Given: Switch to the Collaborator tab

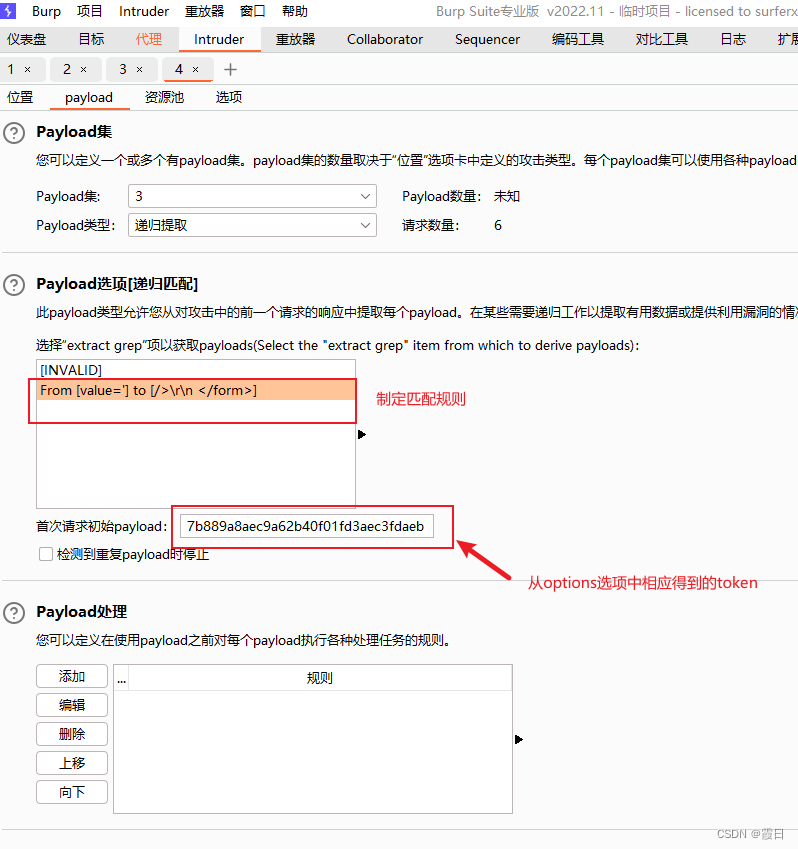Looking at the screenshot, I should 385,39.
